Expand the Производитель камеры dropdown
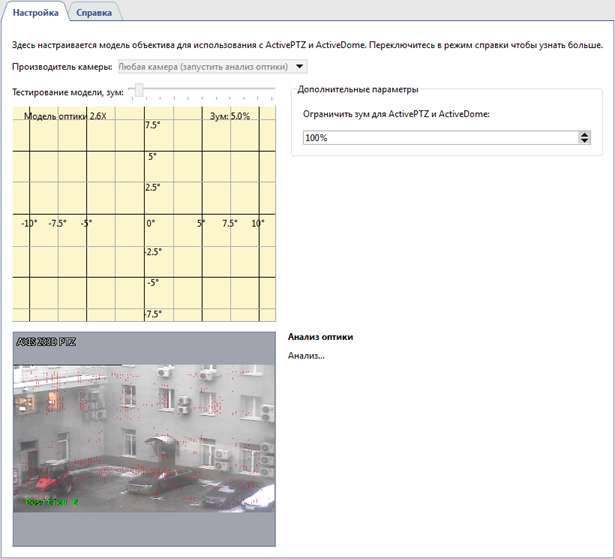Image resolution: width=615 pixels, height=559 pixels. [210, 67]
